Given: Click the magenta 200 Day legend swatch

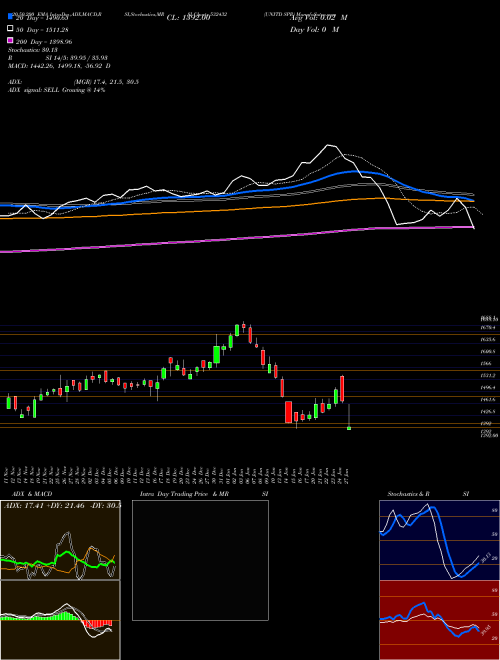Looking at the screenshot, I should coord(10,41).
